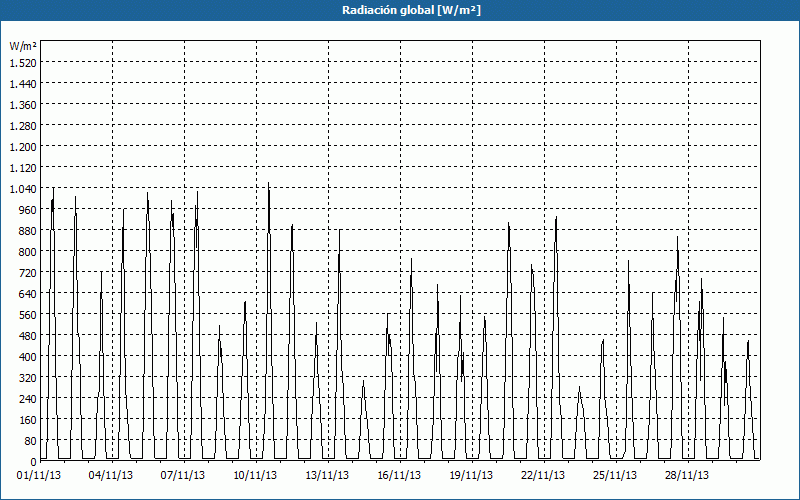Select the 160 y-axis value
800x500 pixels.
pyautogui.click(x=28, y=420)
